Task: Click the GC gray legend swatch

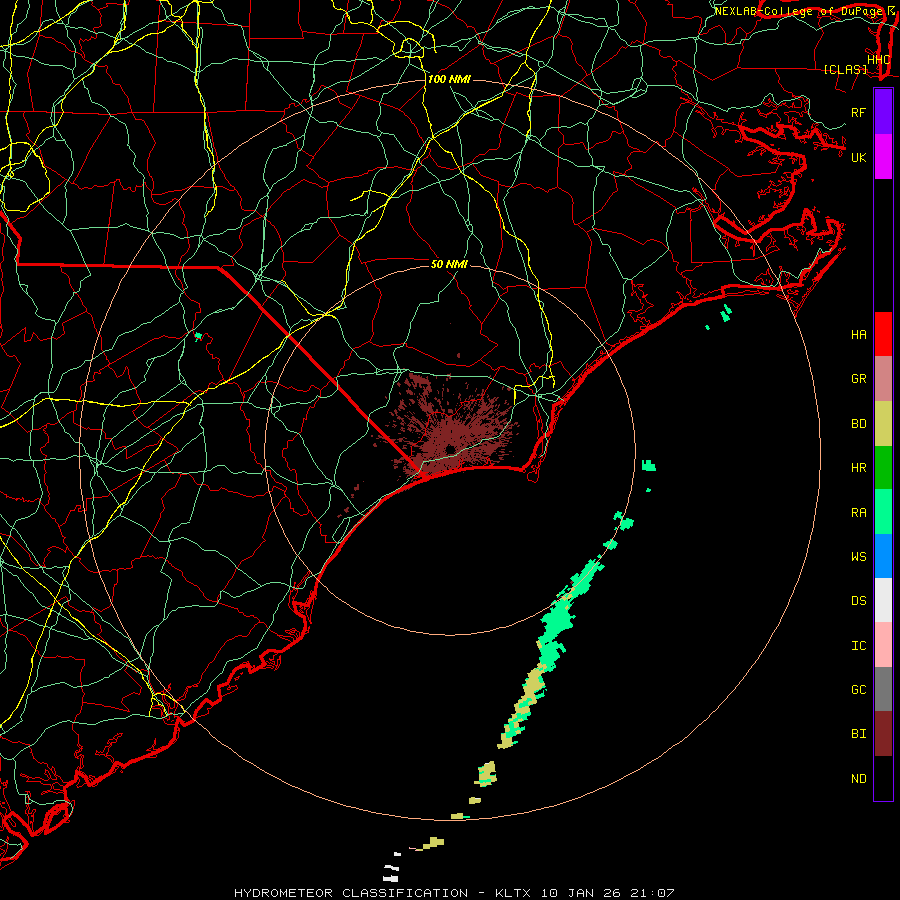Action: (x=883, y=689)
